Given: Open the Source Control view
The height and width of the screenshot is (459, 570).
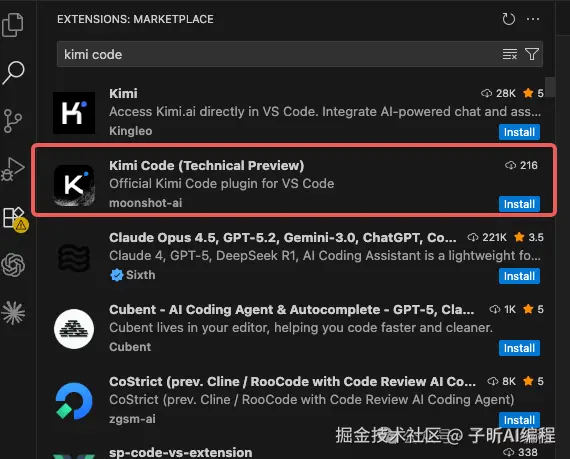Looking at the screenshot, I should pyautogui.click(x=13, y=121).
